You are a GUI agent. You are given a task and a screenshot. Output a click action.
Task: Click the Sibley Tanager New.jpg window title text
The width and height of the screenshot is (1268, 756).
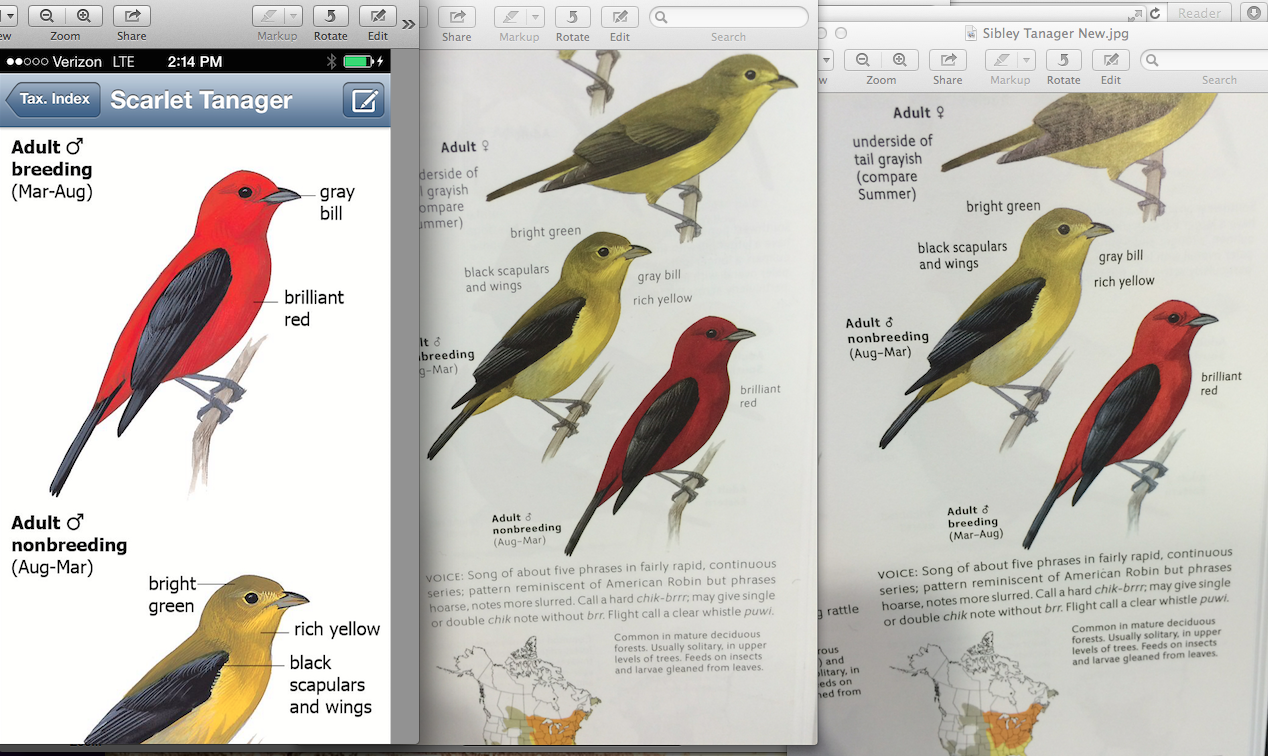click(x=1055, y=33)
